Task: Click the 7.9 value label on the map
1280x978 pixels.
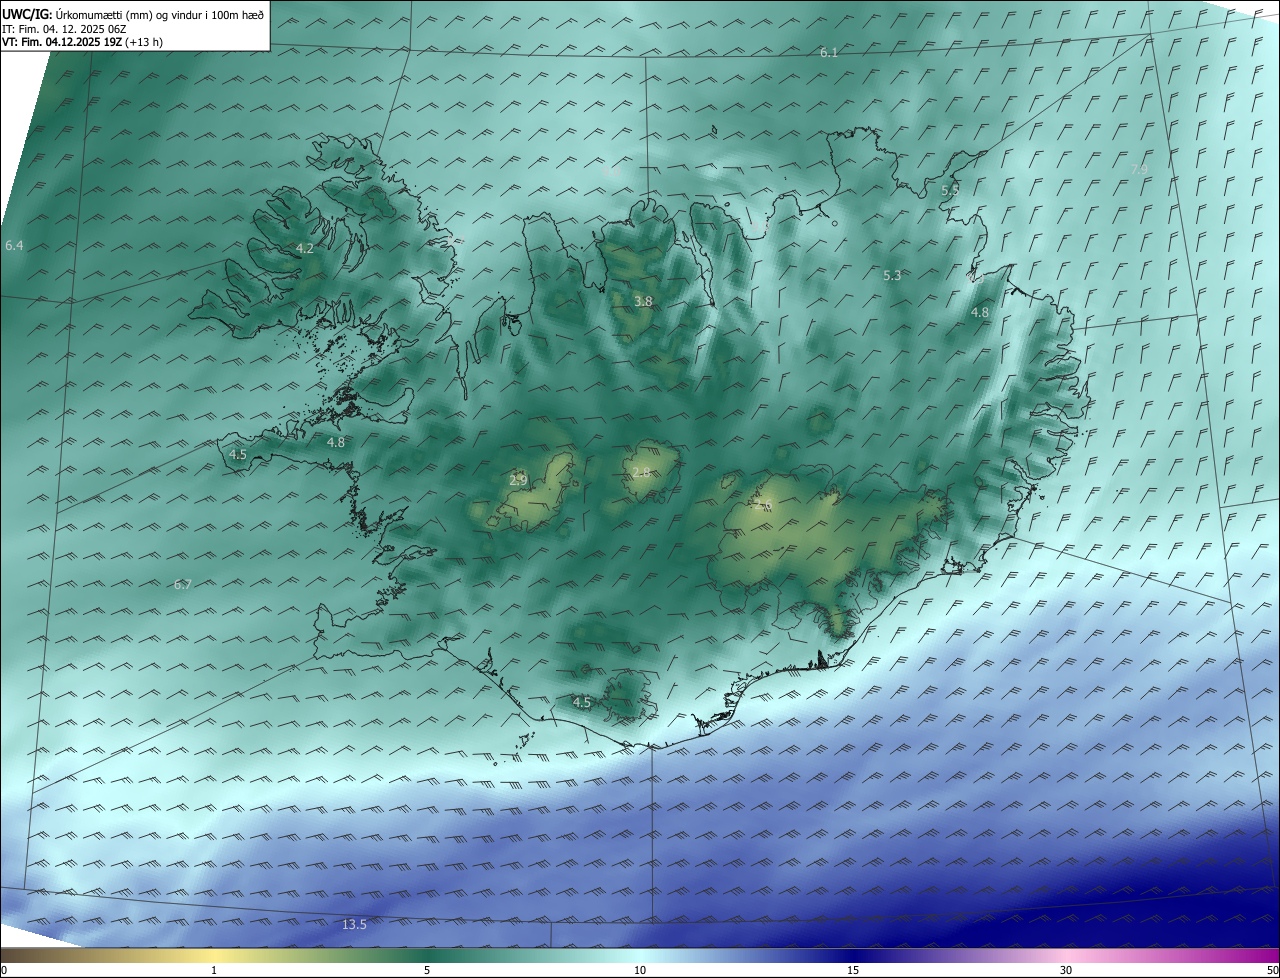Action: (1138, 169)
